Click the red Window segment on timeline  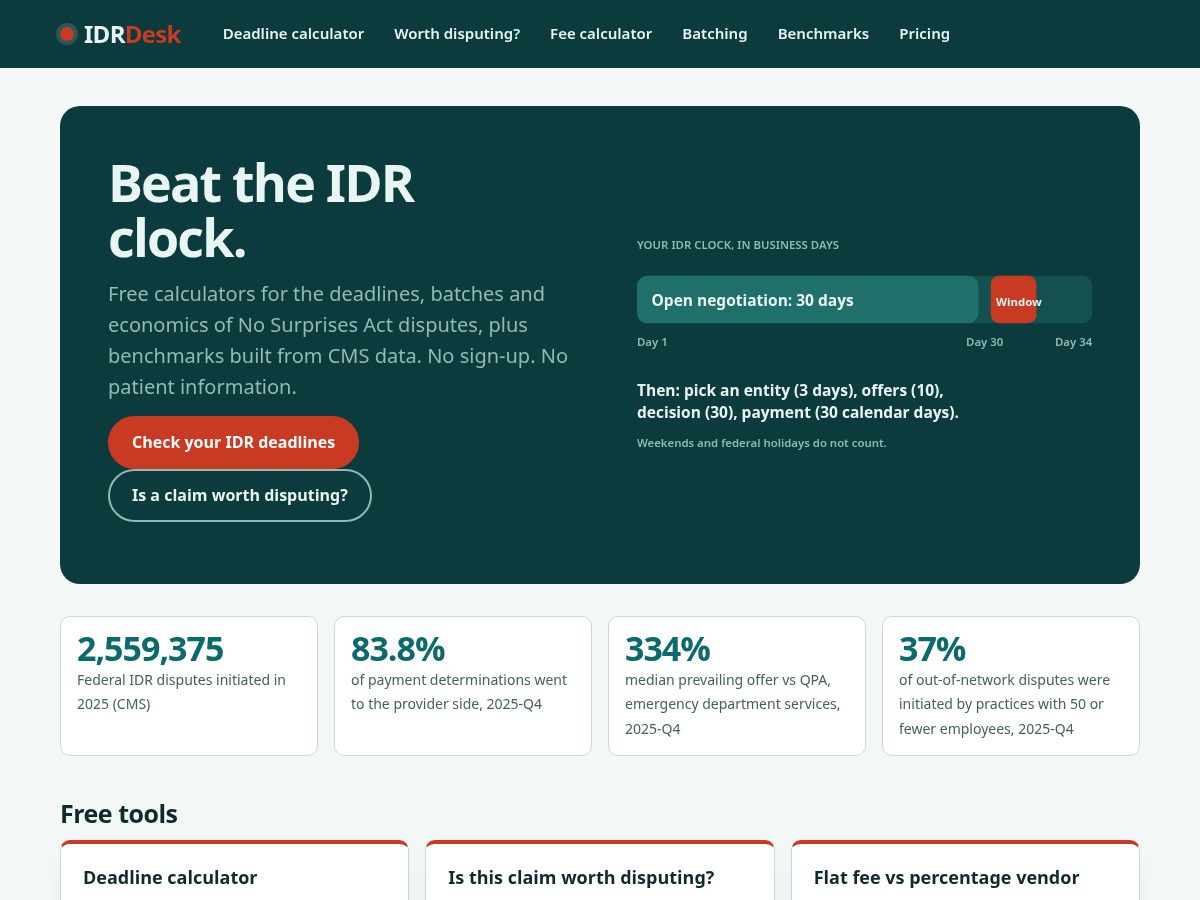tap(1014, 300)
